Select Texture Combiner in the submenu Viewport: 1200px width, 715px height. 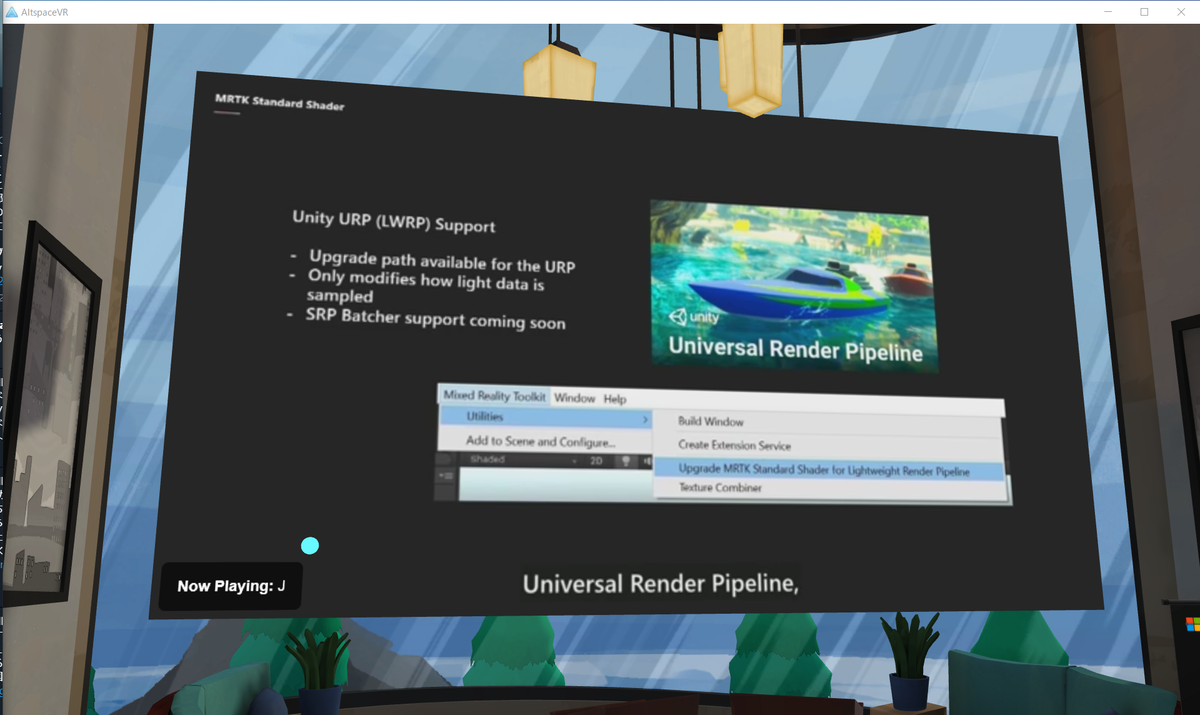(x=720, y=488)
